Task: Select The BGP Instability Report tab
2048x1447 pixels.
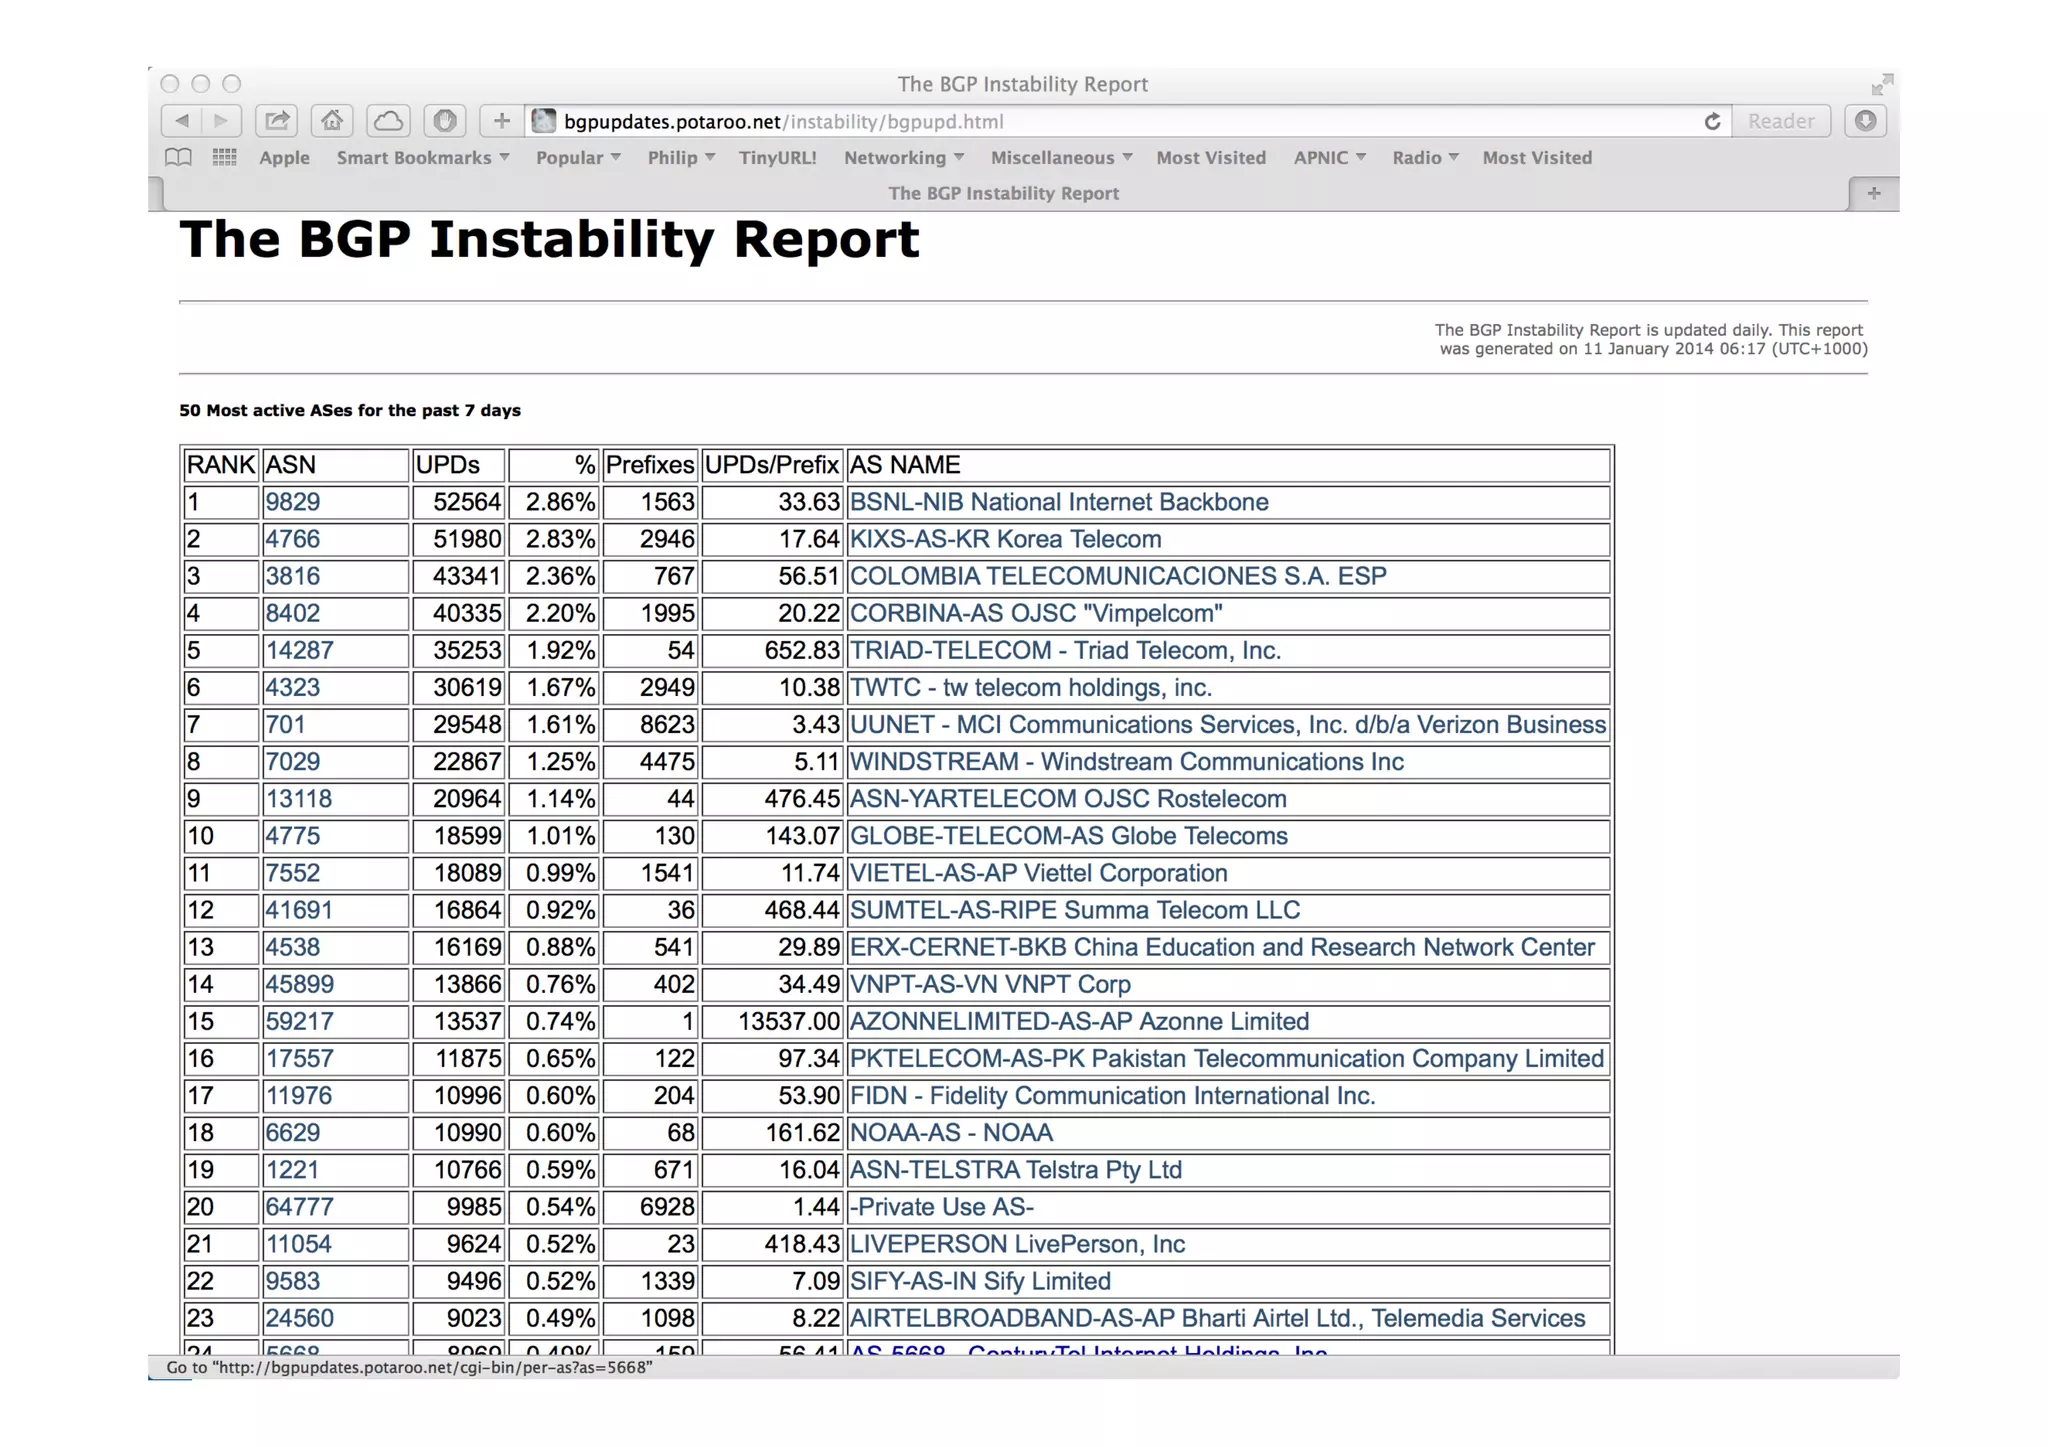Action: point(1002,193)
